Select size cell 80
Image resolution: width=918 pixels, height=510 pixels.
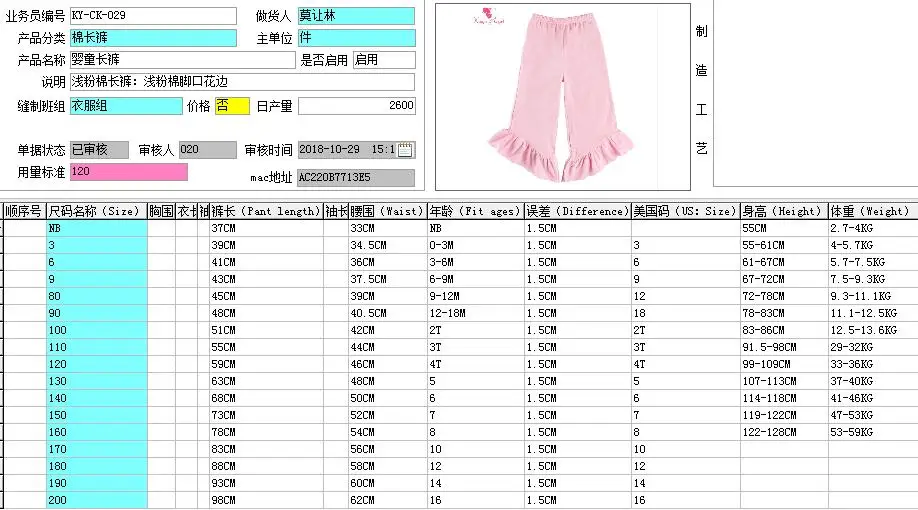97,296
